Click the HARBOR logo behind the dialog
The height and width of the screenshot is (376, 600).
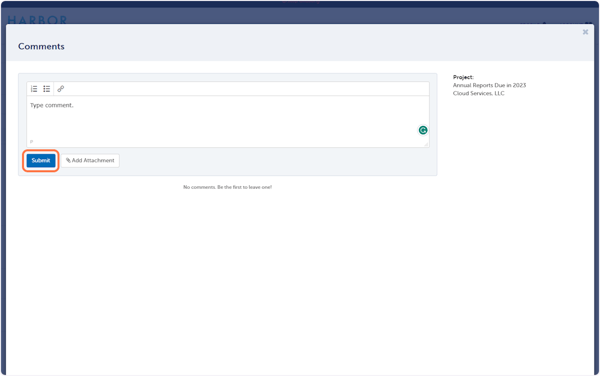37,20
